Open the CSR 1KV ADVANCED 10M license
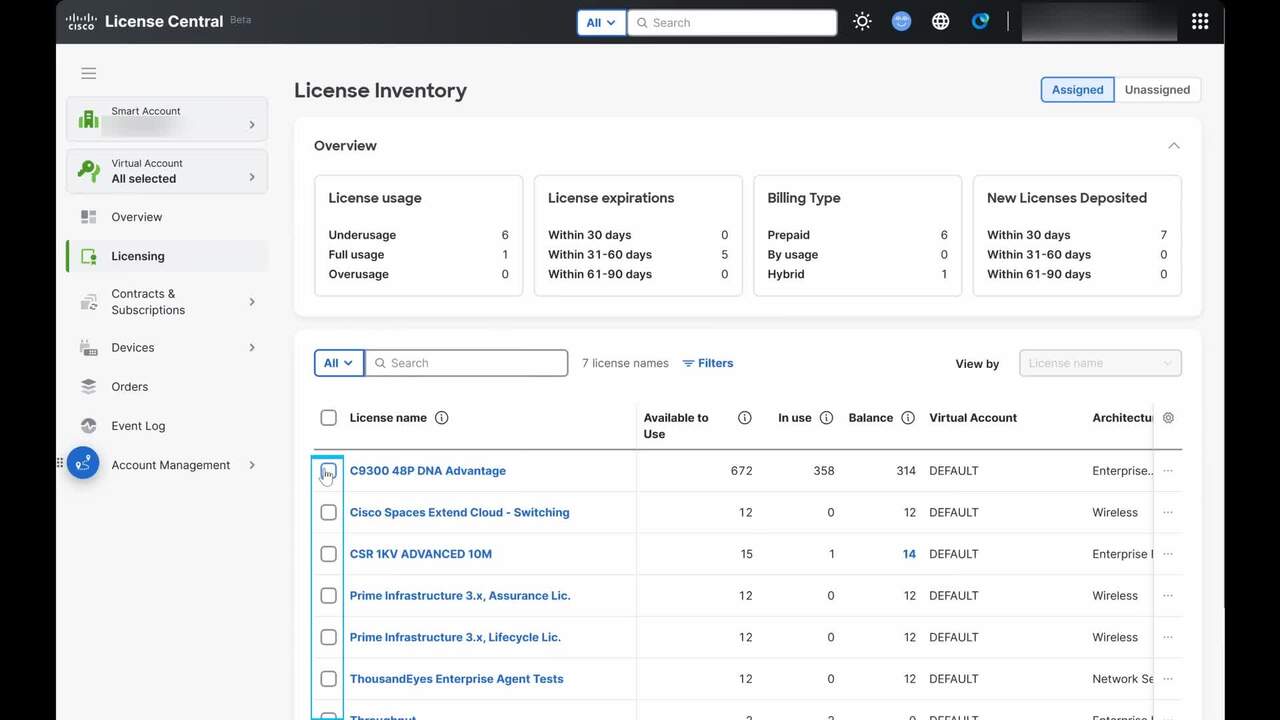1280x720 pixels. point(421,554)
